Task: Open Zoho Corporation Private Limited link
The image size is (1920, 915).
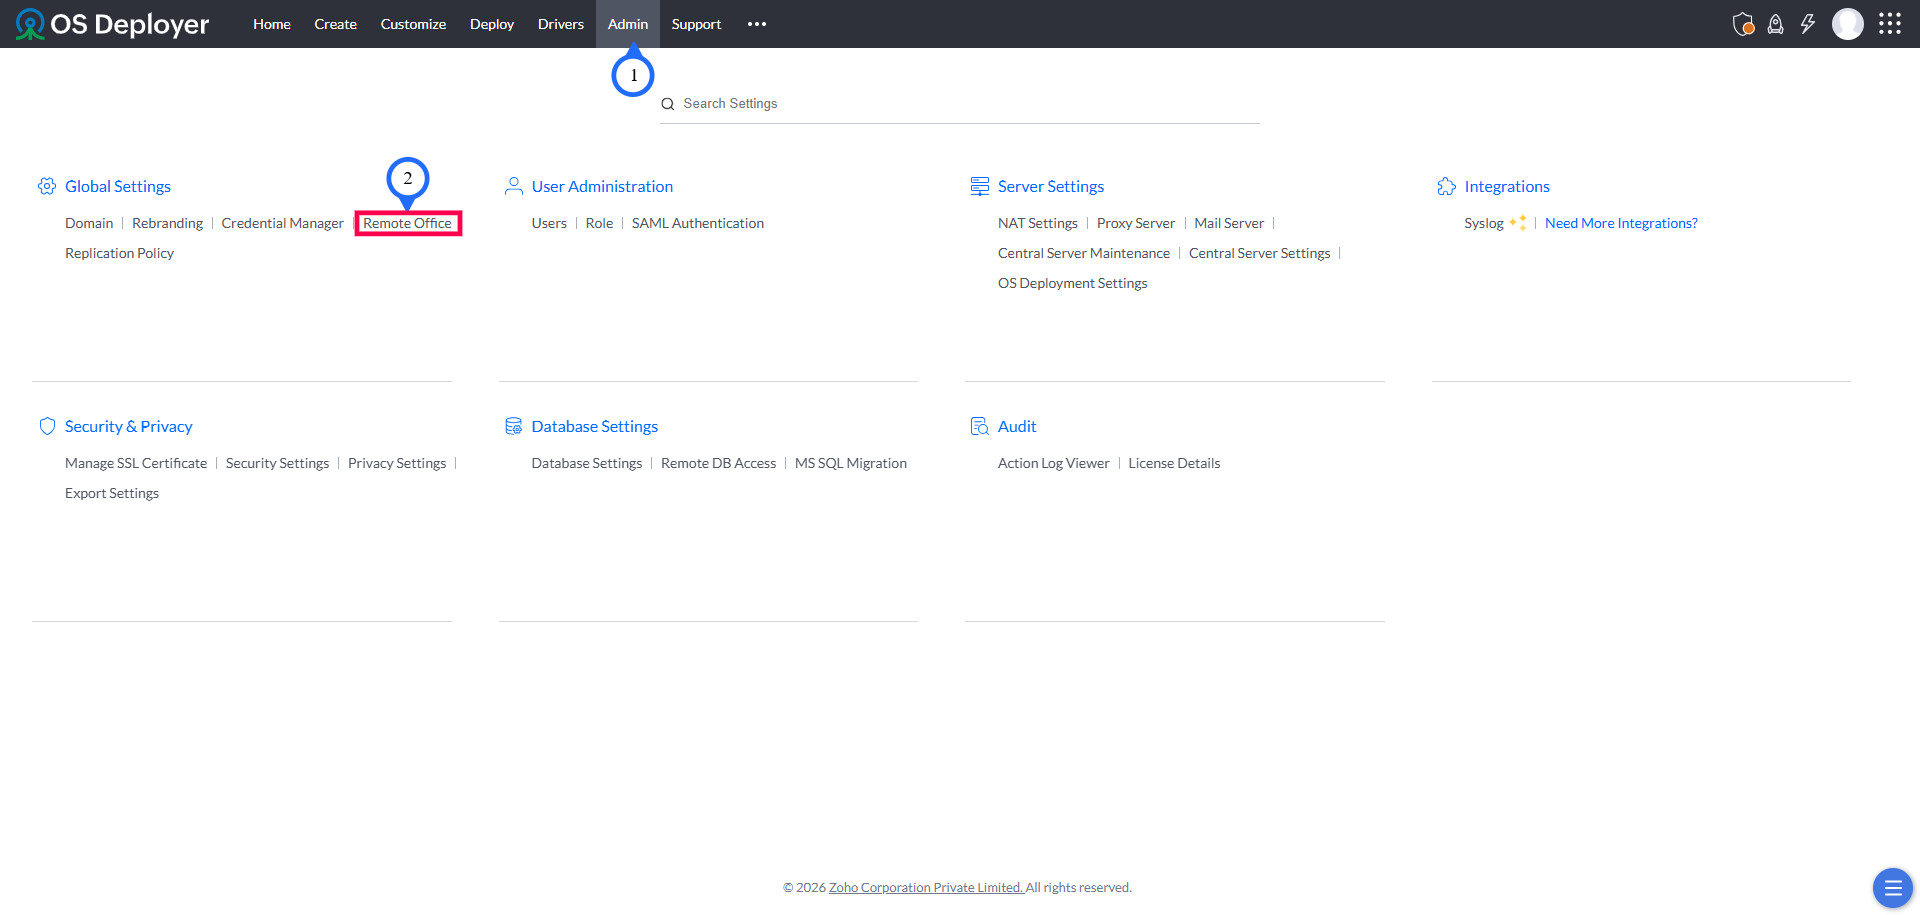Action: coord(925,886)
